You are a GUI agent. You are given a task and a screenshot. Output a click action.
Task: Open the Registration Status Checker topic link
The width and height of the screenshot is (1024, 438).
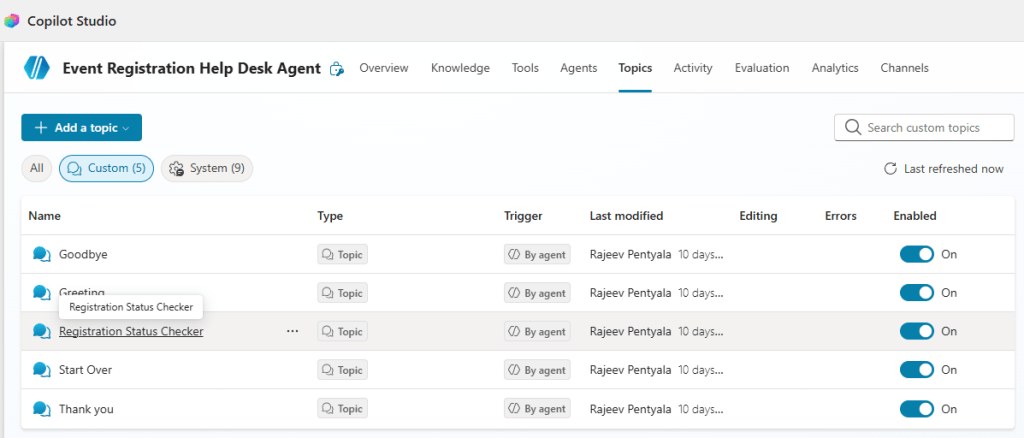coord(131,331)
